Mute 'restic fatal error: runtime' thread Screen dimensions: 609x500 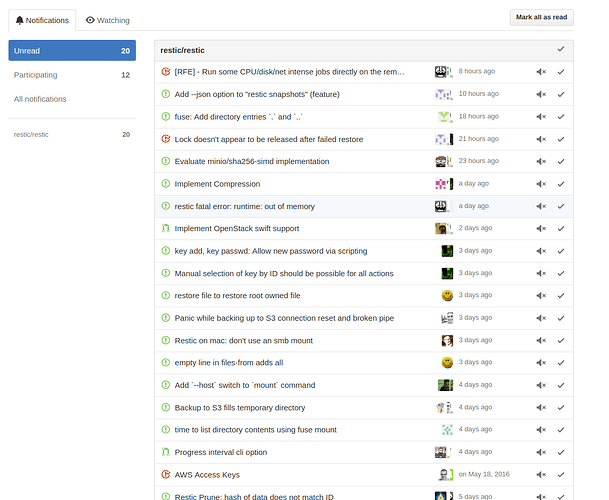pos(541,206)
